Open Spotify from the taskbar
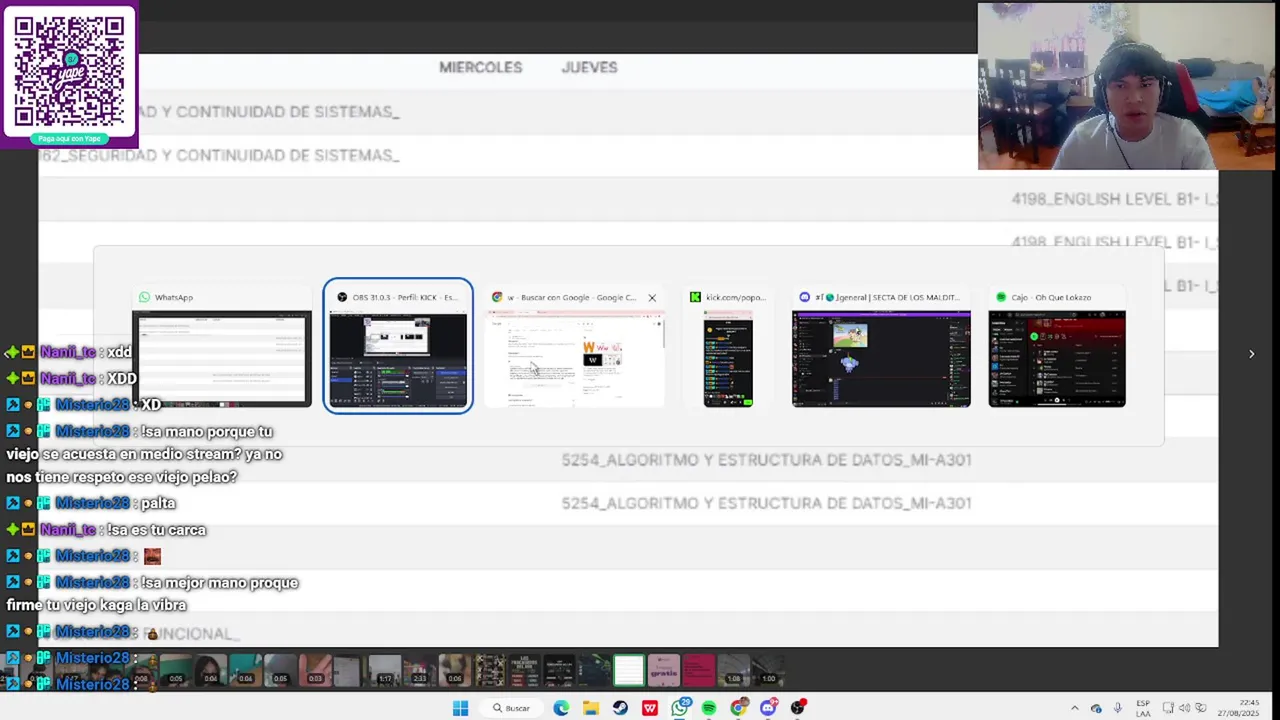Viewport: 1280px width, 720px height. click(709, 708)
